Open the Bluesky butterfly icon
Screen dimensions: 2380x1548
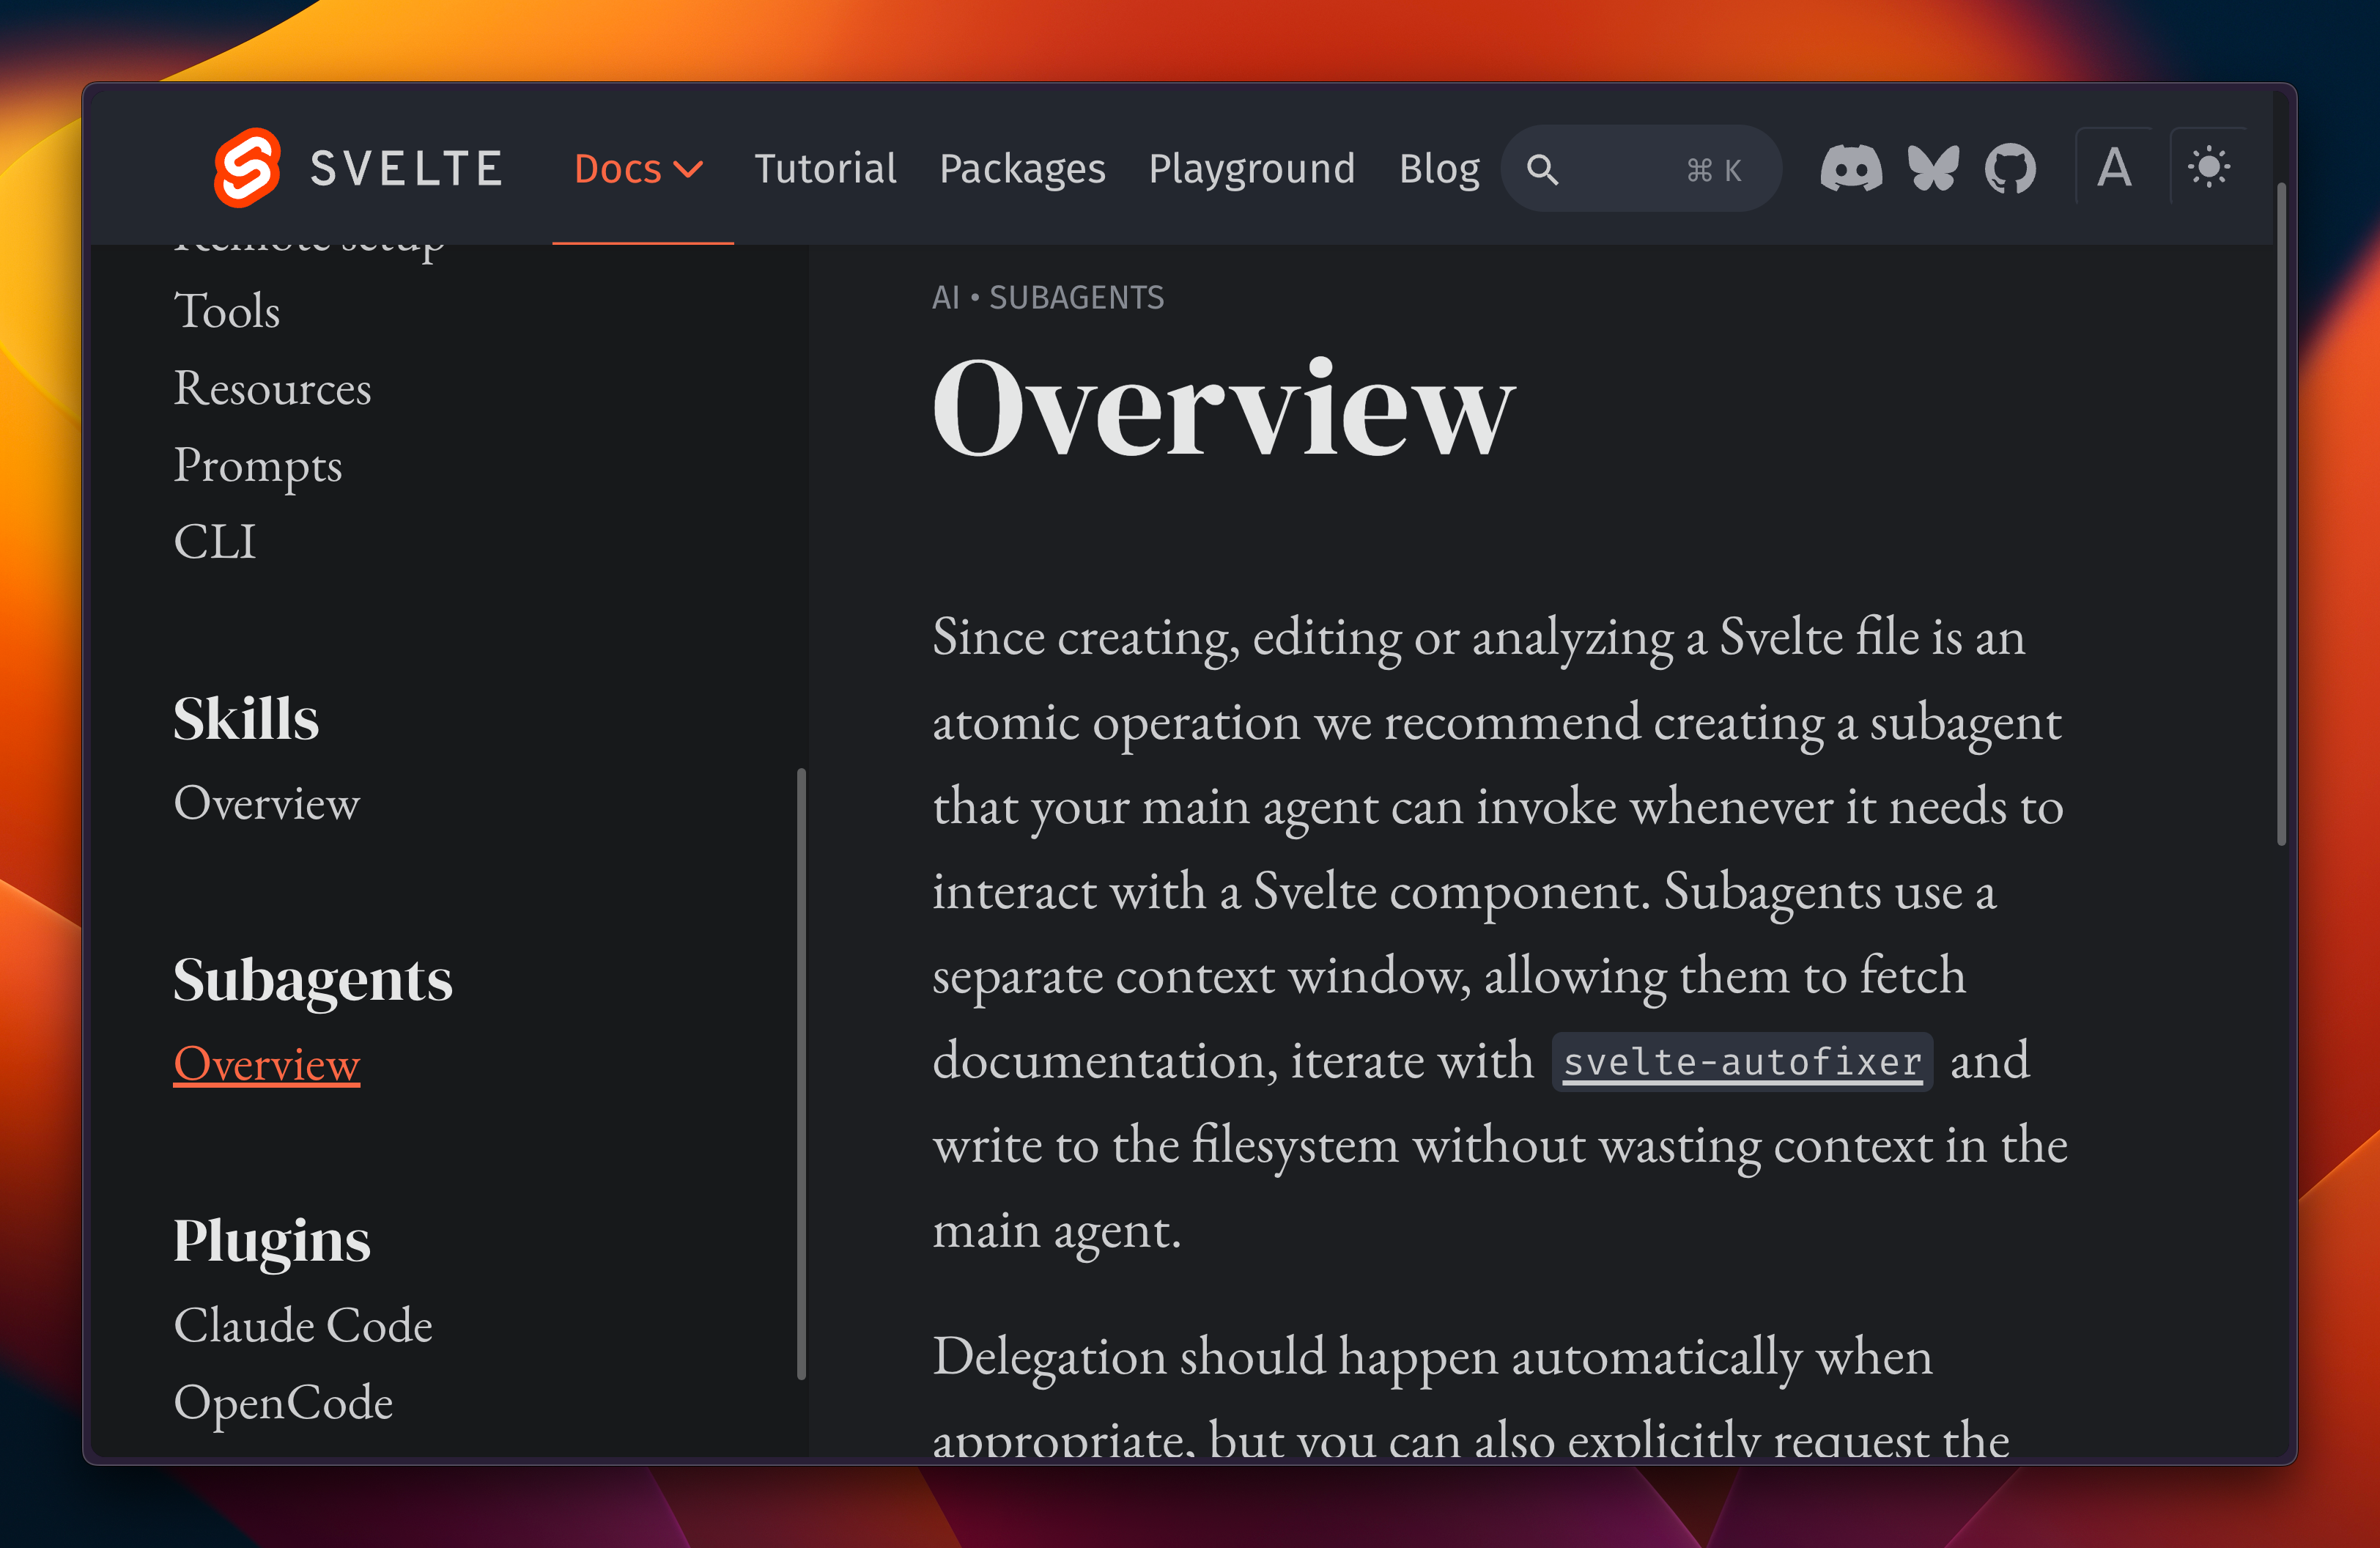(x=1933, y=168)
